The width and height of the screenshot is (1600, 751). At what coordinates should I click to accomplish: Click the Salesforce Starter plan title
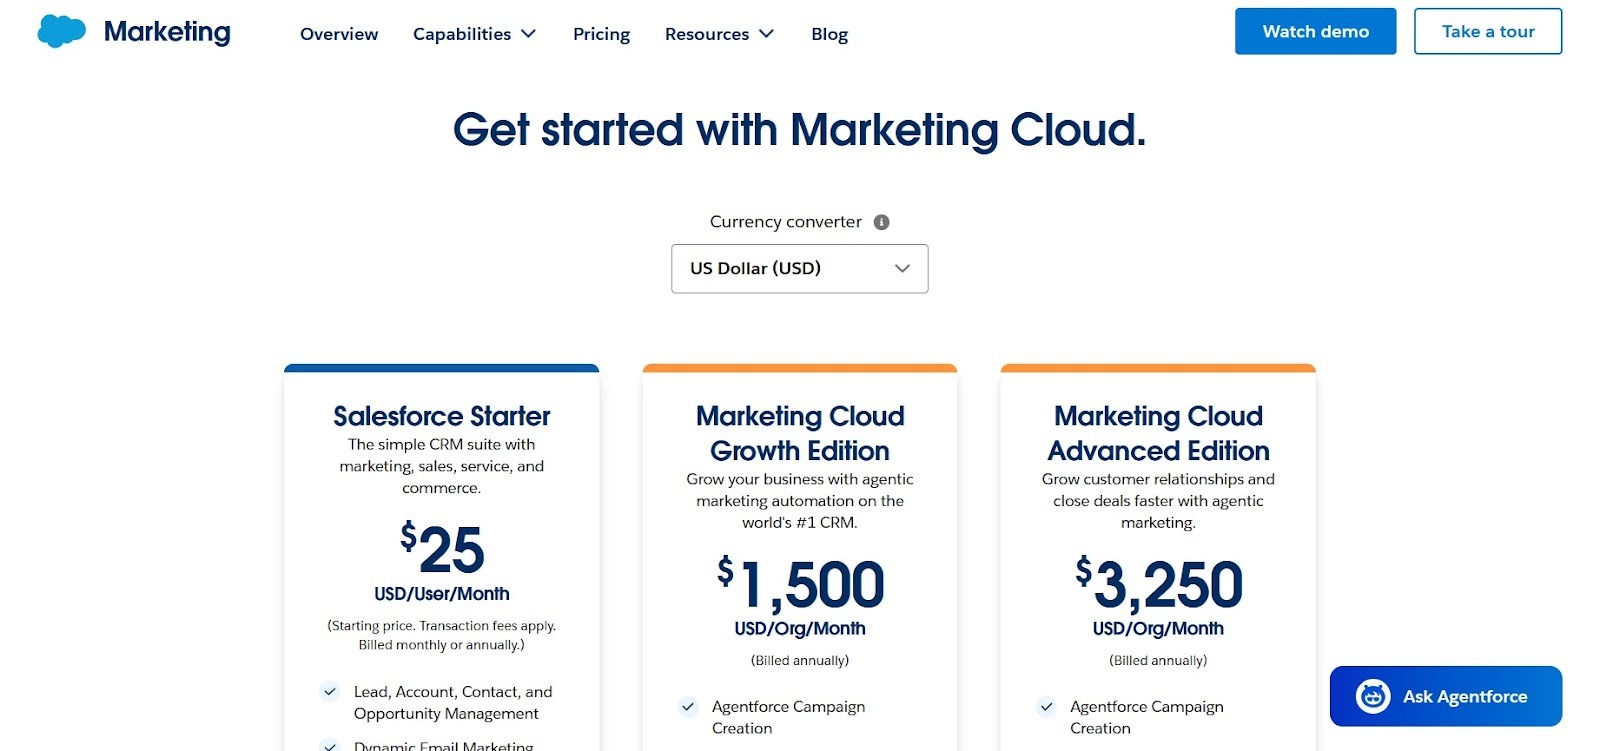click(x=441, y=416)
